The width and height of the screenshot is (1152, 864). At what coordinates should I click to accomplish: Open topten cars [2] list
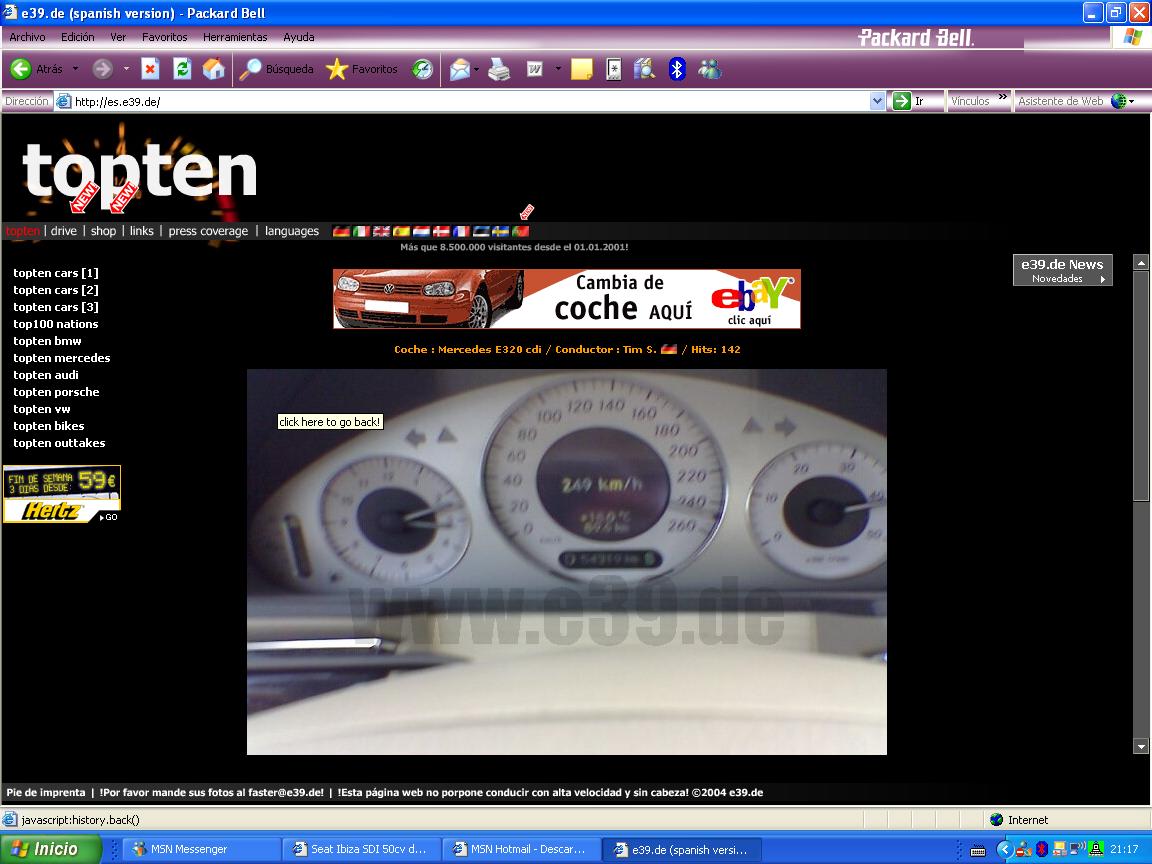coord(56,290)
